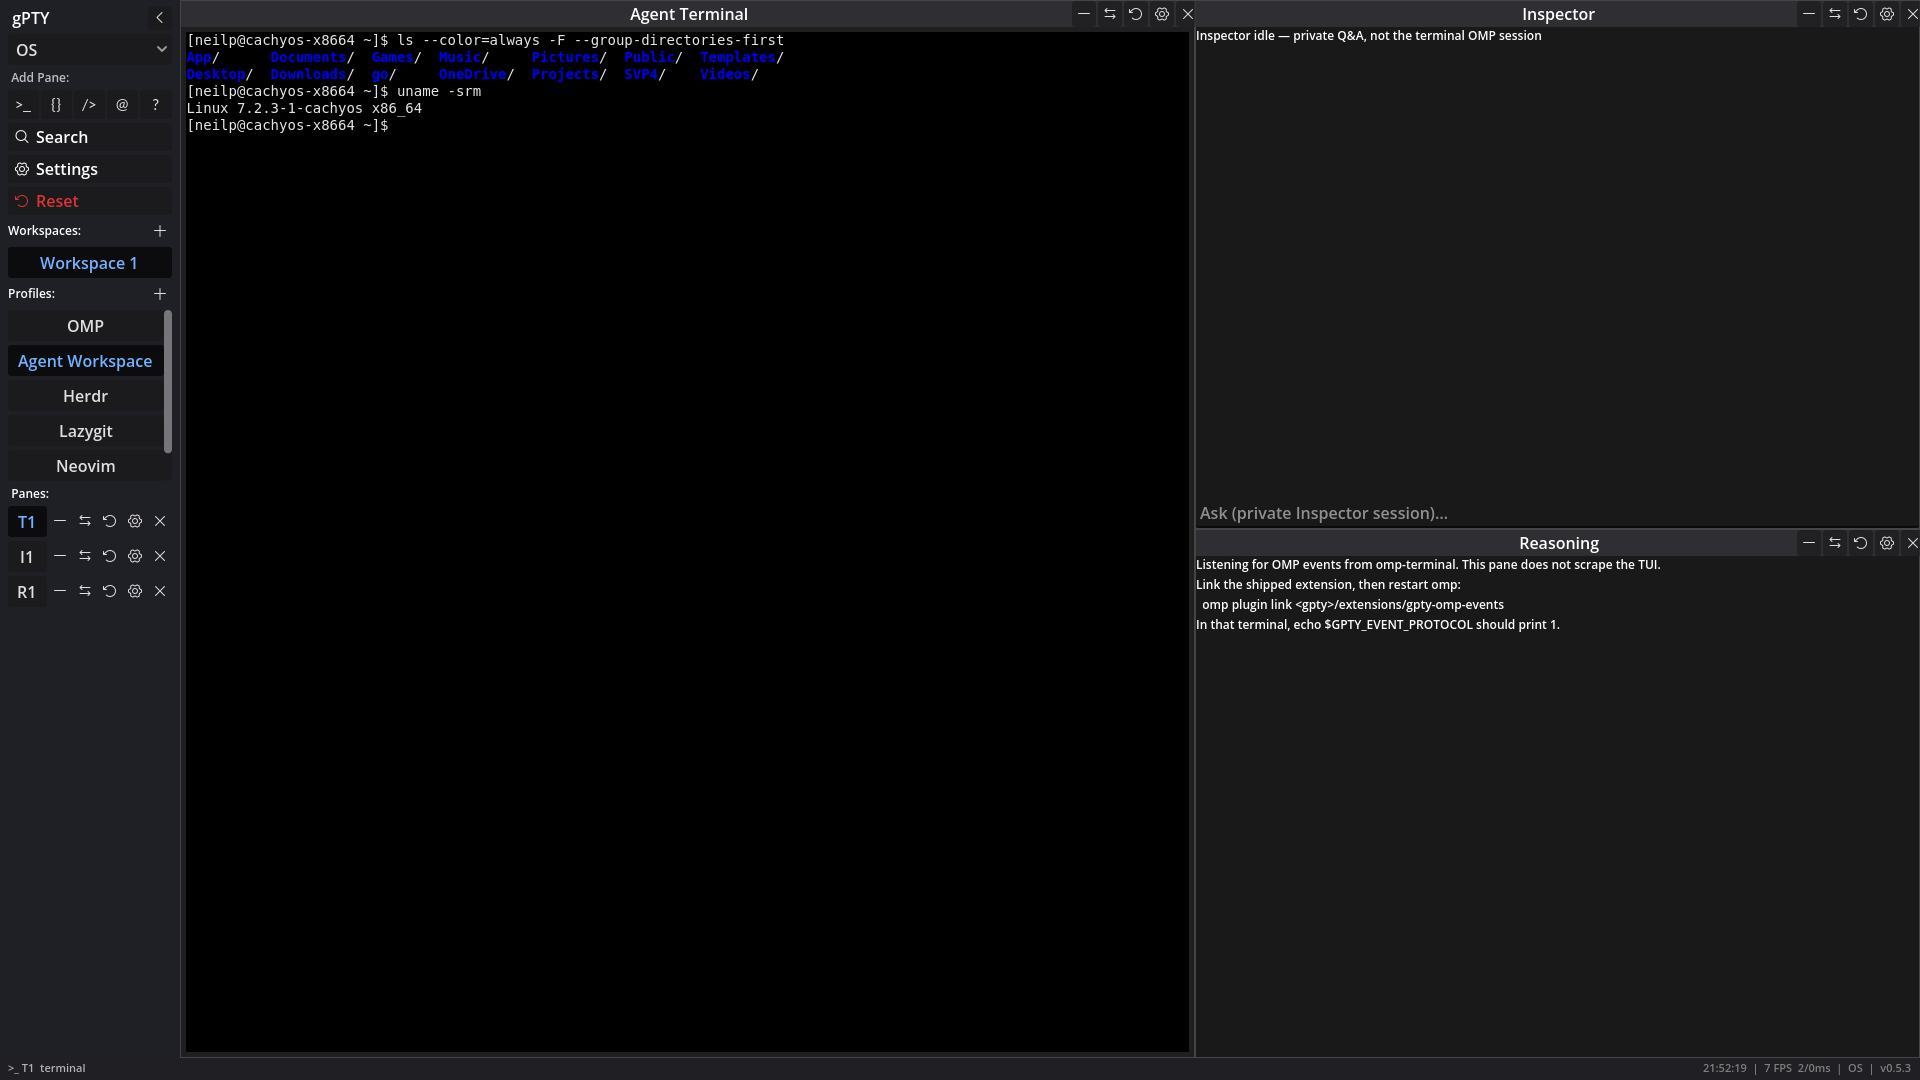Select the Herdr profile

(85, 396)
